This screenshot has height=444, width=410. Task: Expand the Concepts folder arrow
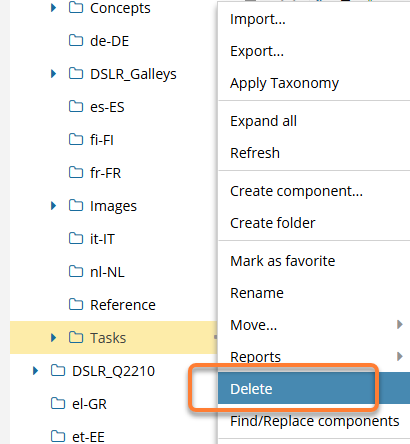coord(53,8)
